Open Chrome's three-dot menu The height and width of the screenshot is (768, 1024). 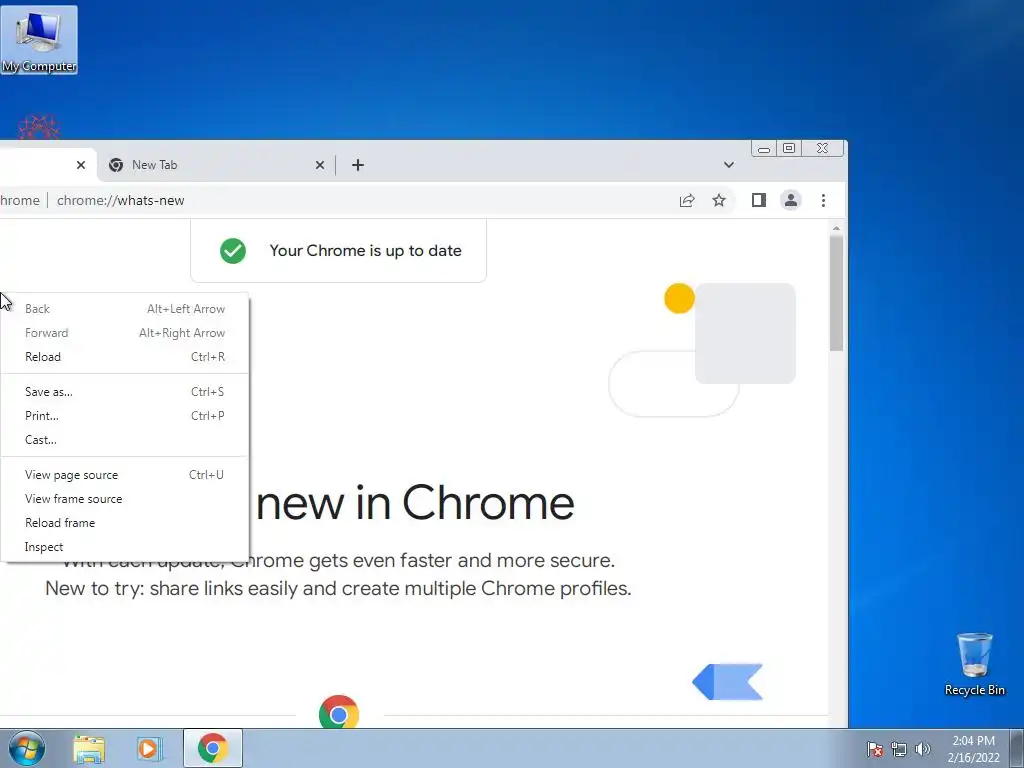click(824, 200)
